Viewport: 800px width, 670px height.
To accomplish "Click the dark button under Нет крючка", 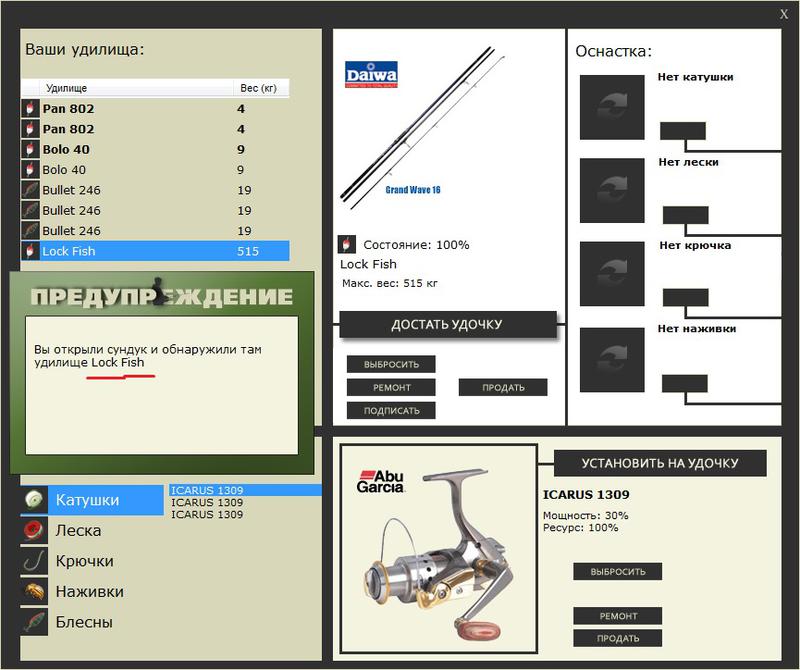I will point(685,297).
